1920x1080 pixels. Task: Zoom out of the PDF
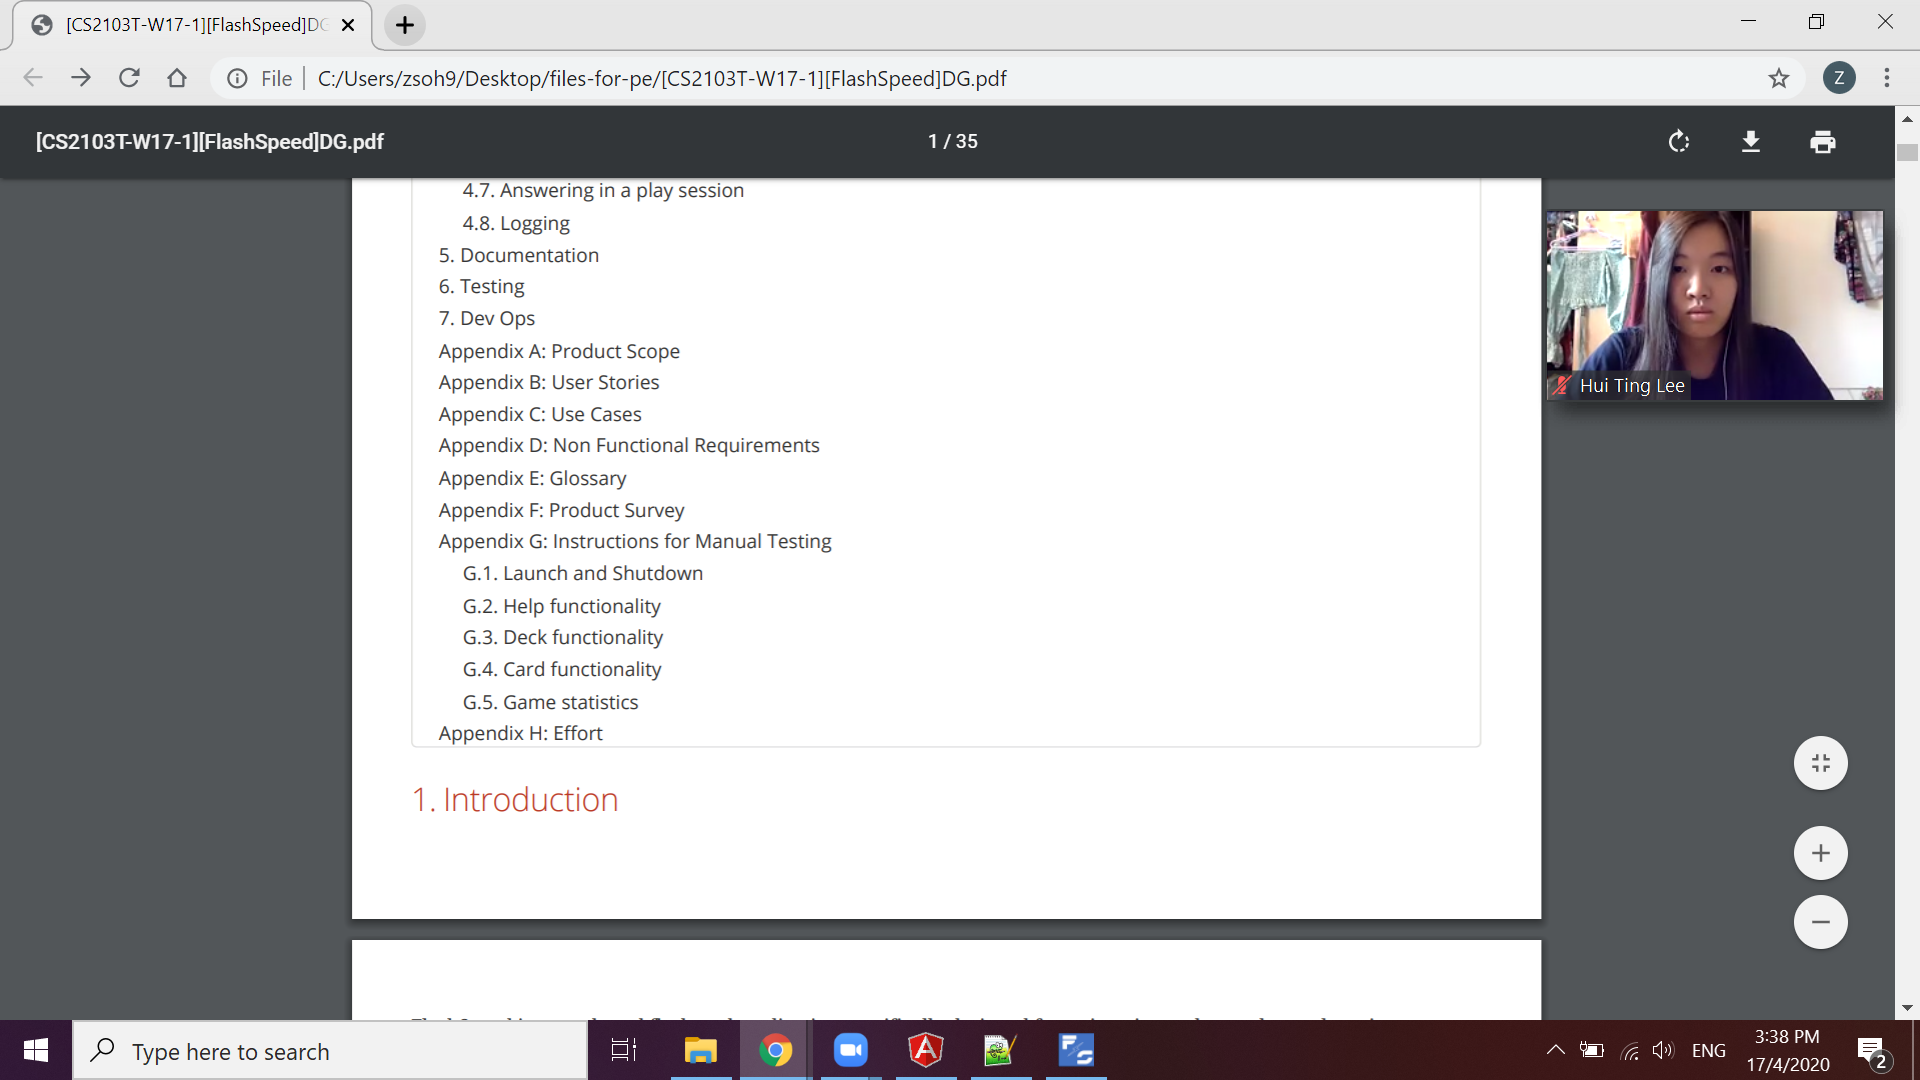coord(1820,922)
